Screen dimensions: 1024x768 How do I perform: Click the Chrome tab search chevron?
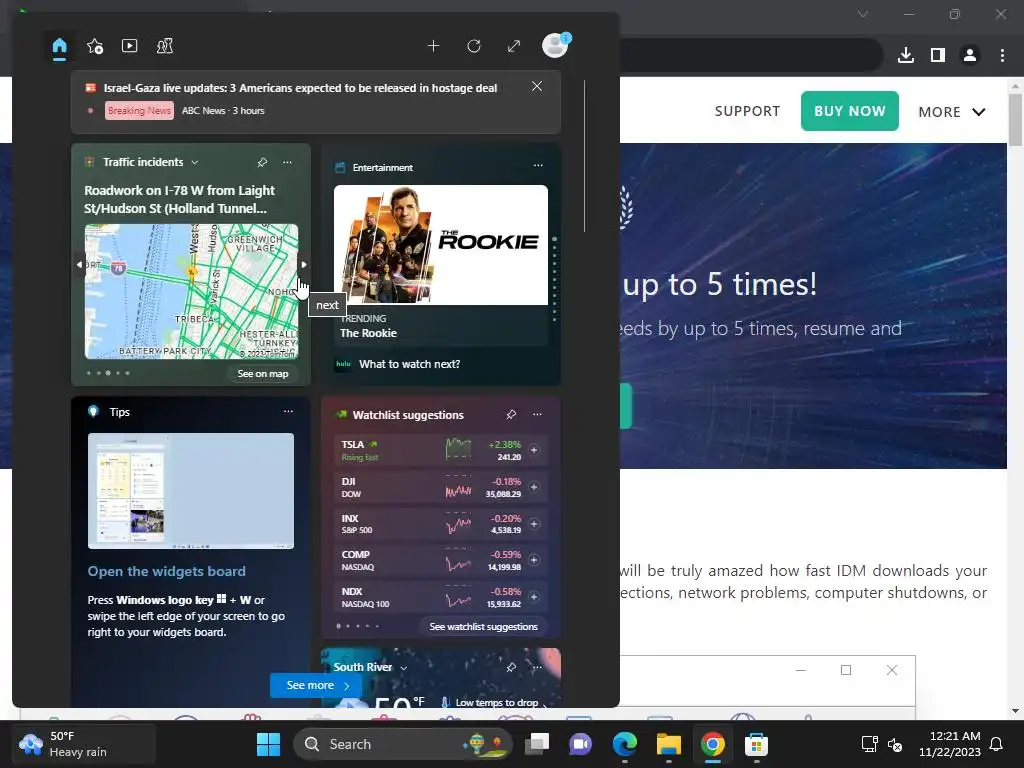point(863,14)
